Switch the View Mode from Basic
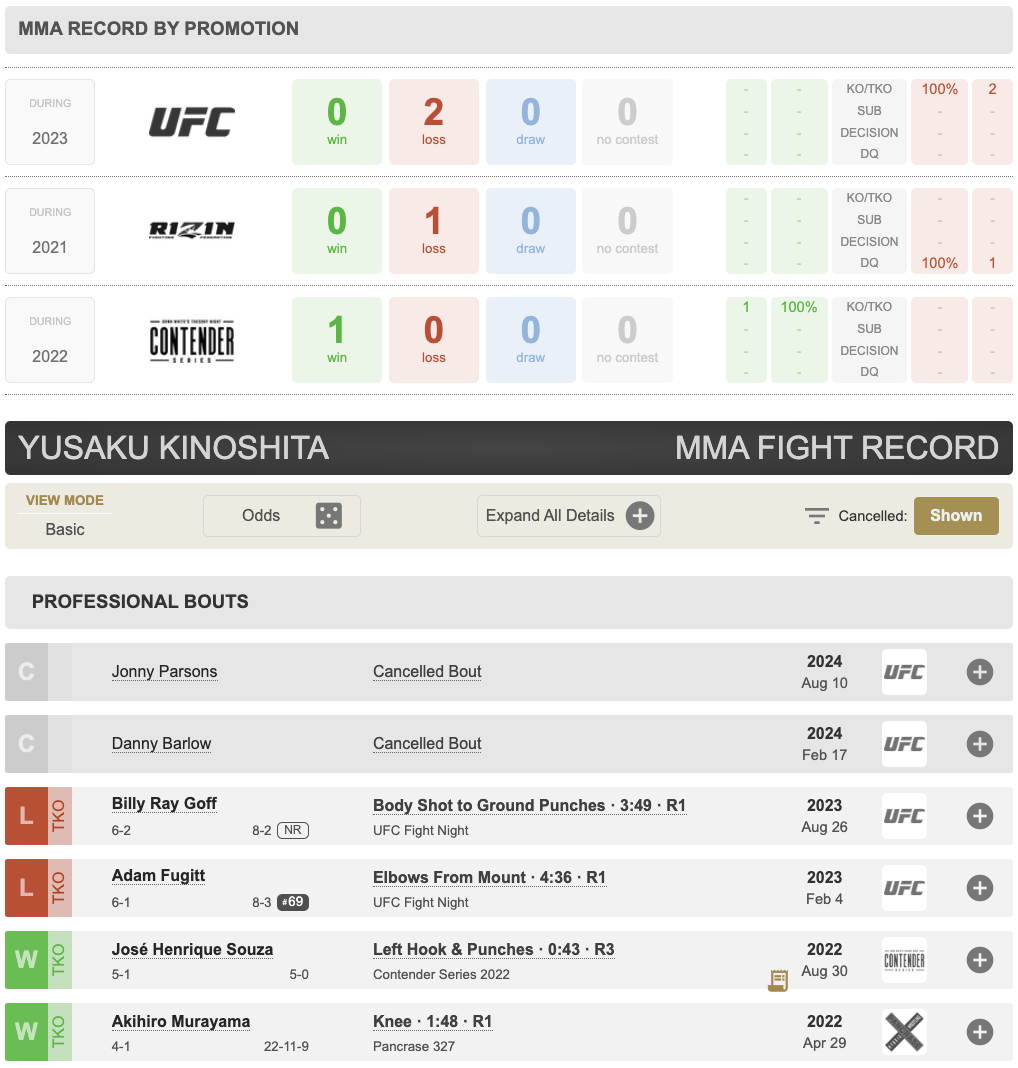 pos(65,529)
